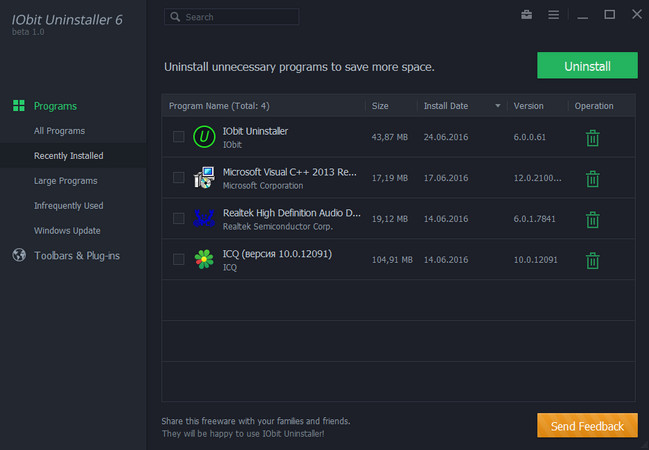Viewport: 649px width, 450px height.
Task: Click version 6.0.1.7841 cell
Action: click(x=534, y=219)
